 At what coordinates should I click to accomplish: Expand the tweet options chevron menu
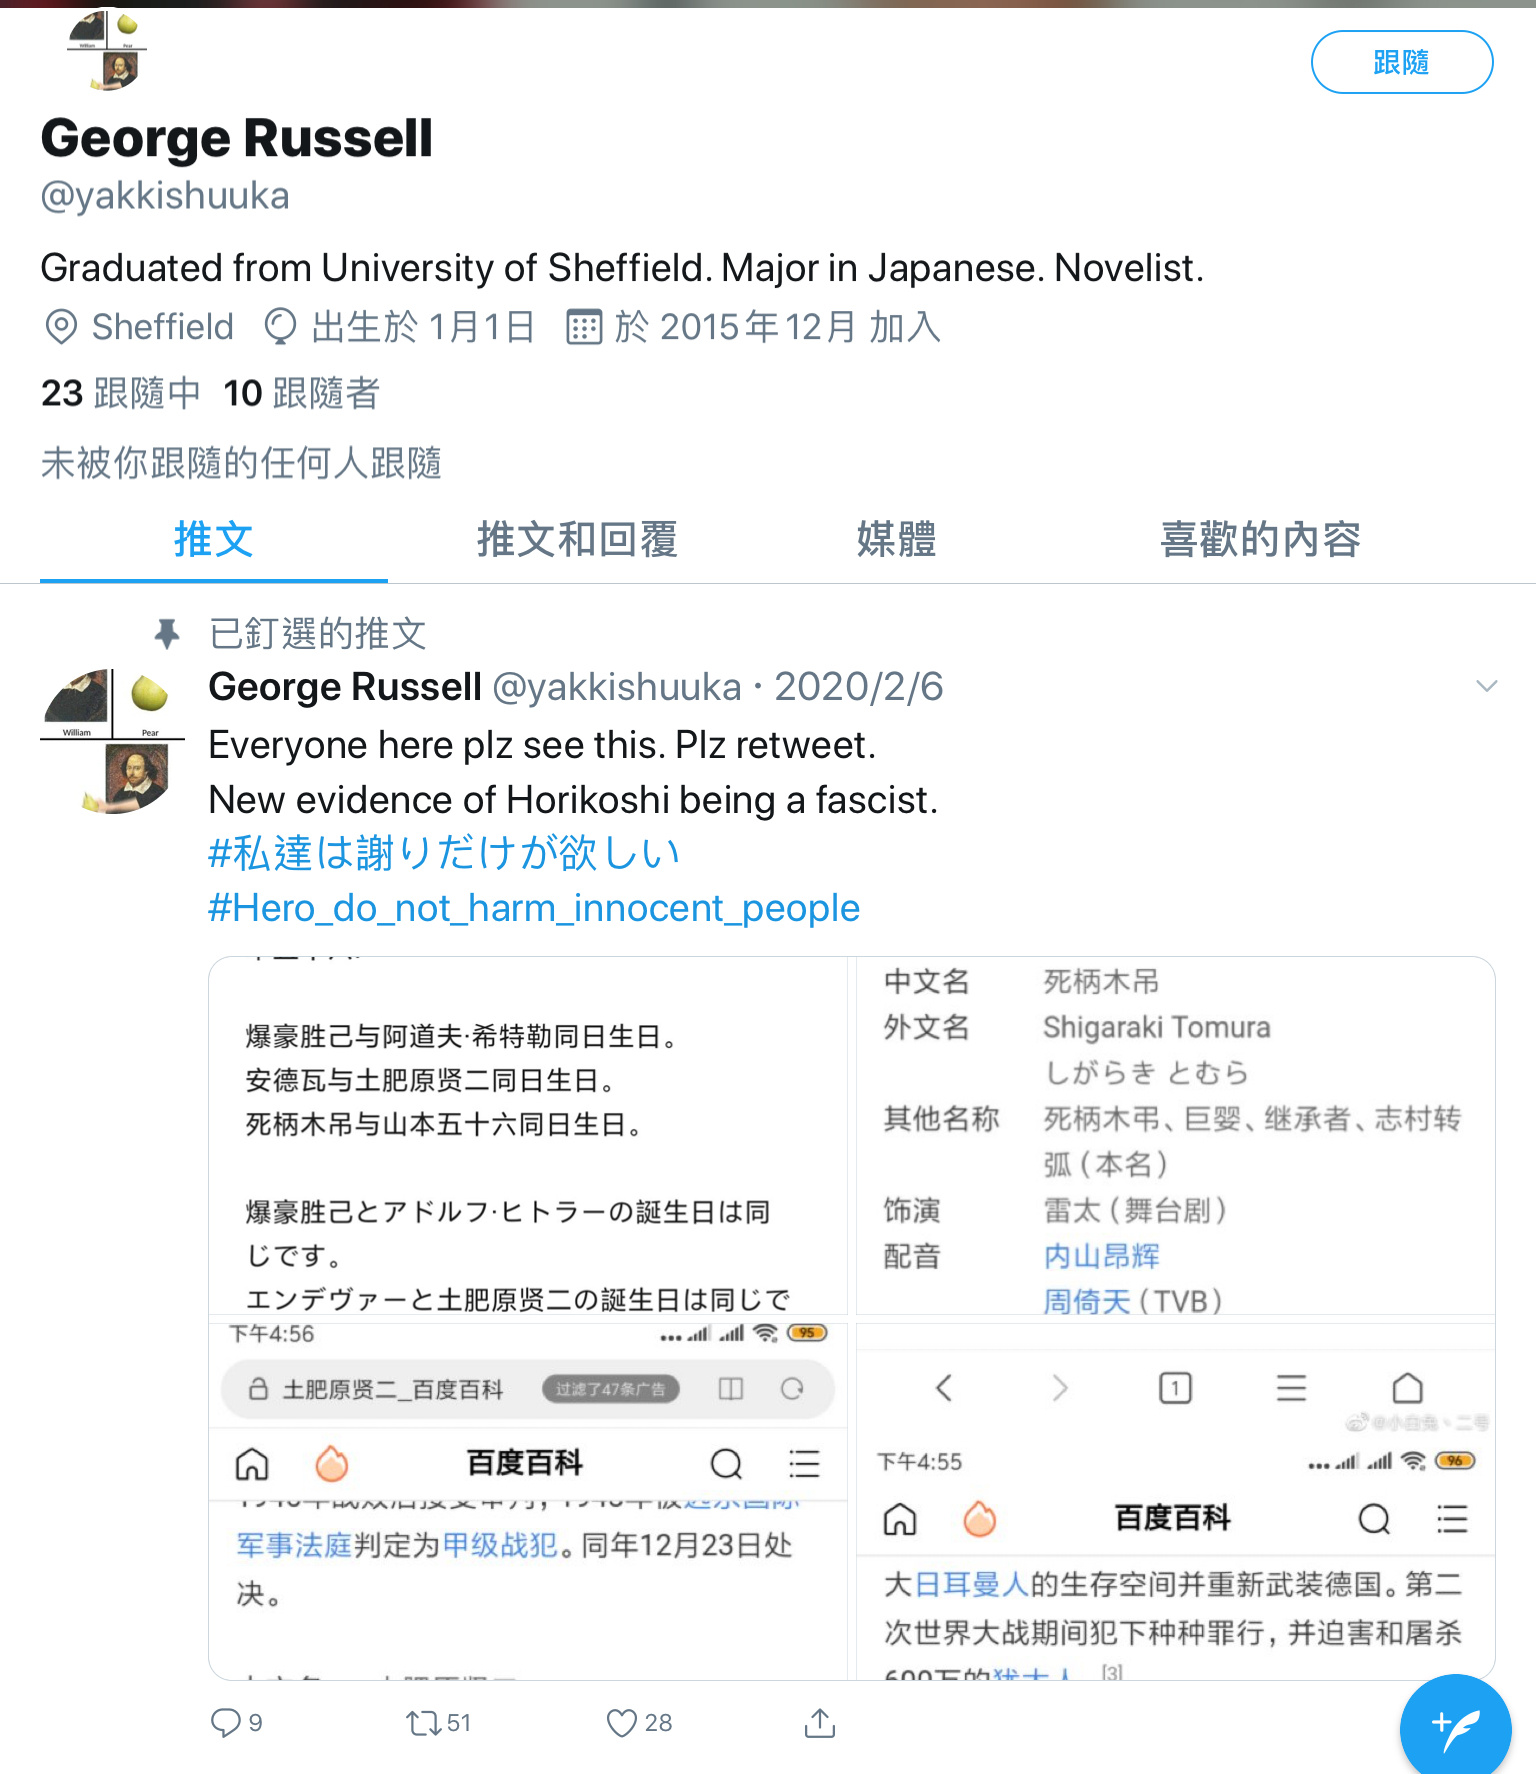[x=1487, y=686]
